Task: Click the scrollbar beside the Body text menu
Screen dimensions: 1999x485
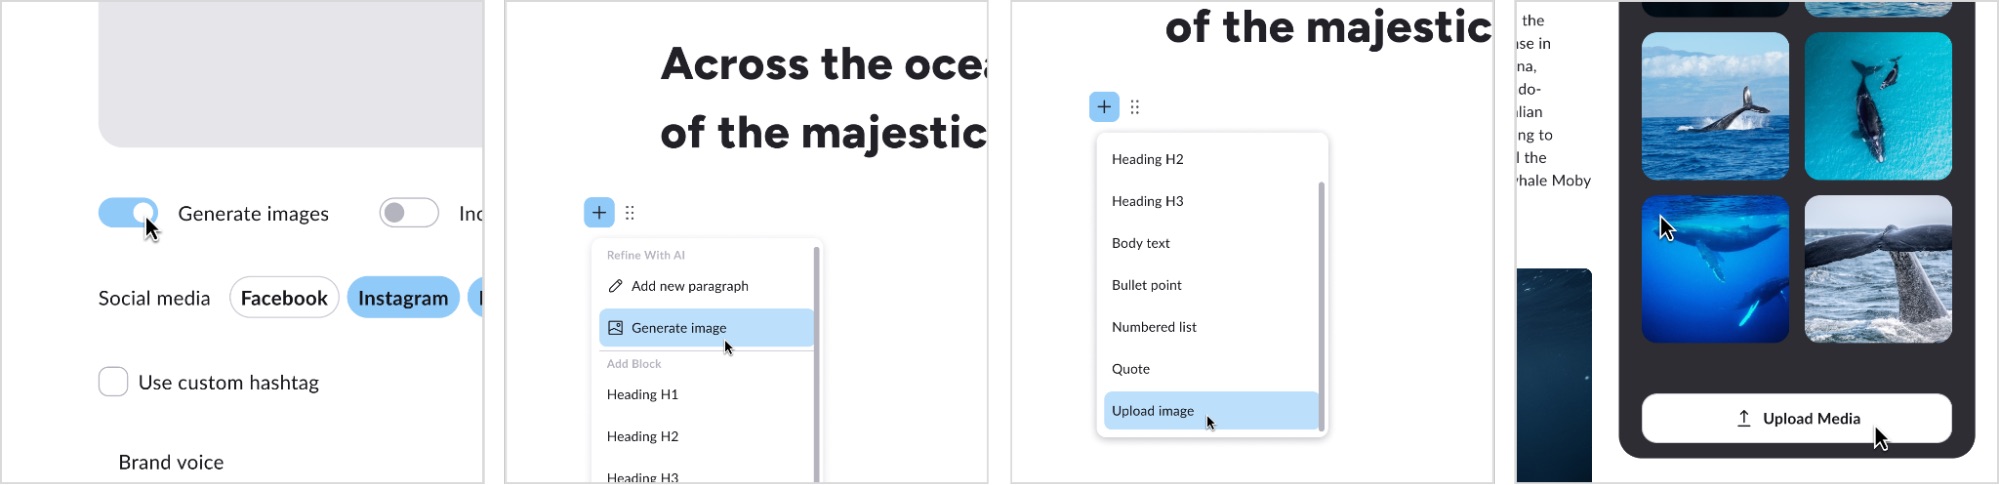Action: [1321, 300]
